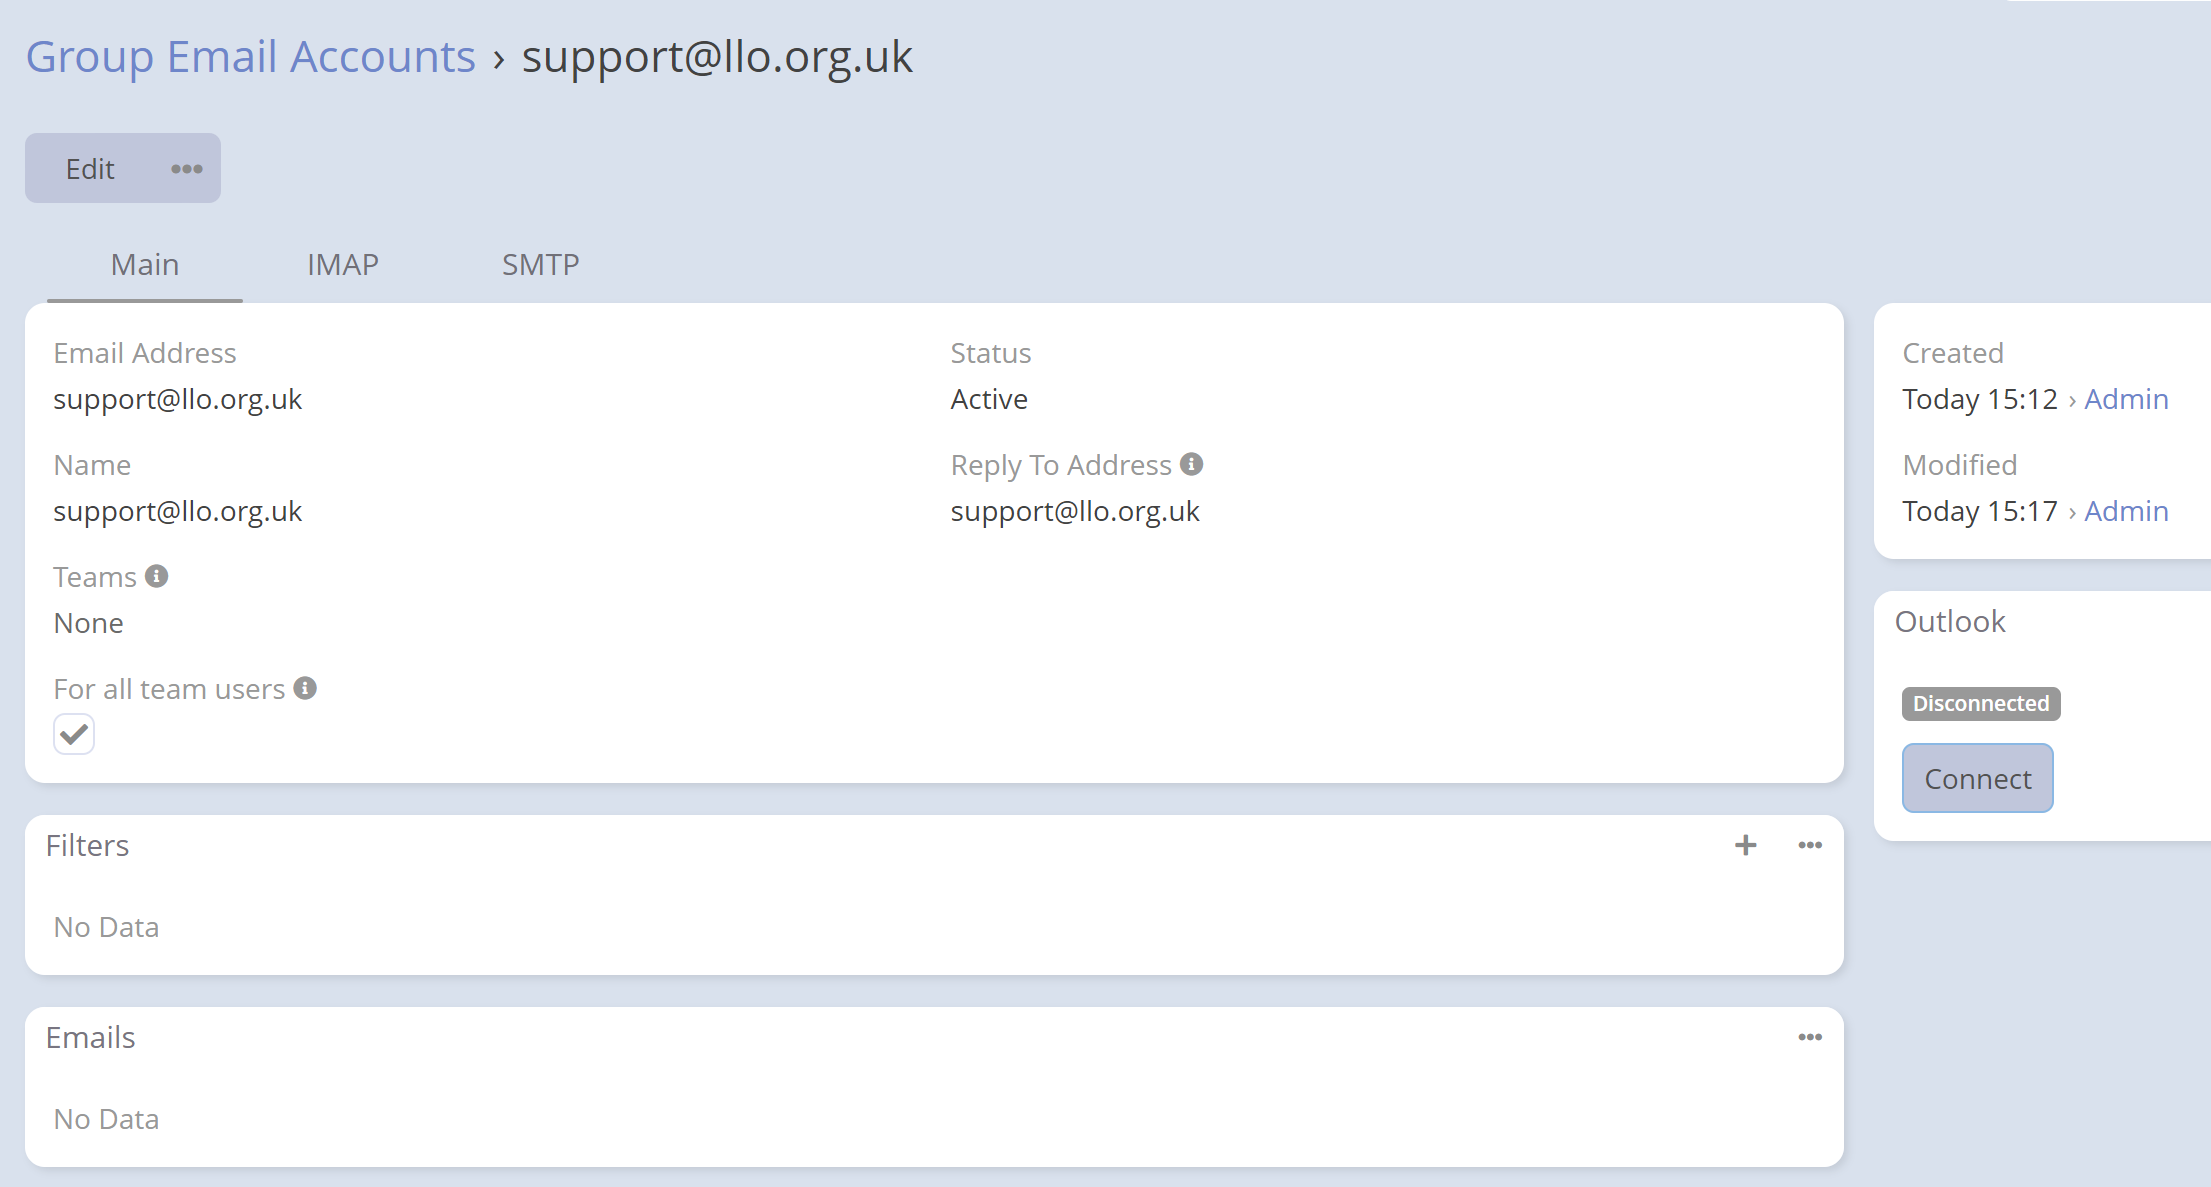Click the Teams field info icon
2211x1187 pixels.
click(x=156, y=576)
